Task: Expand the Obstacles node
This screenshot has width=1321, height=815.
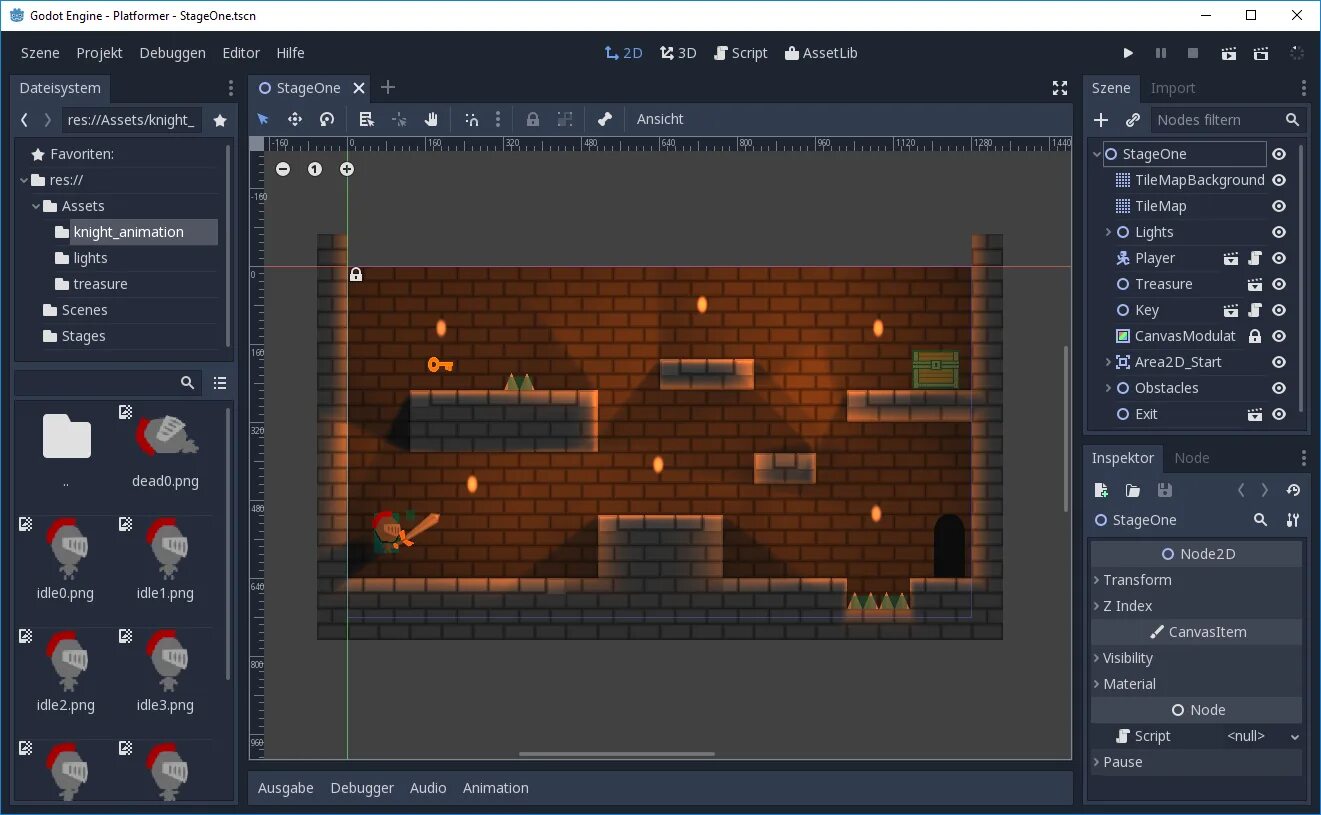Action: point(1108,388)
